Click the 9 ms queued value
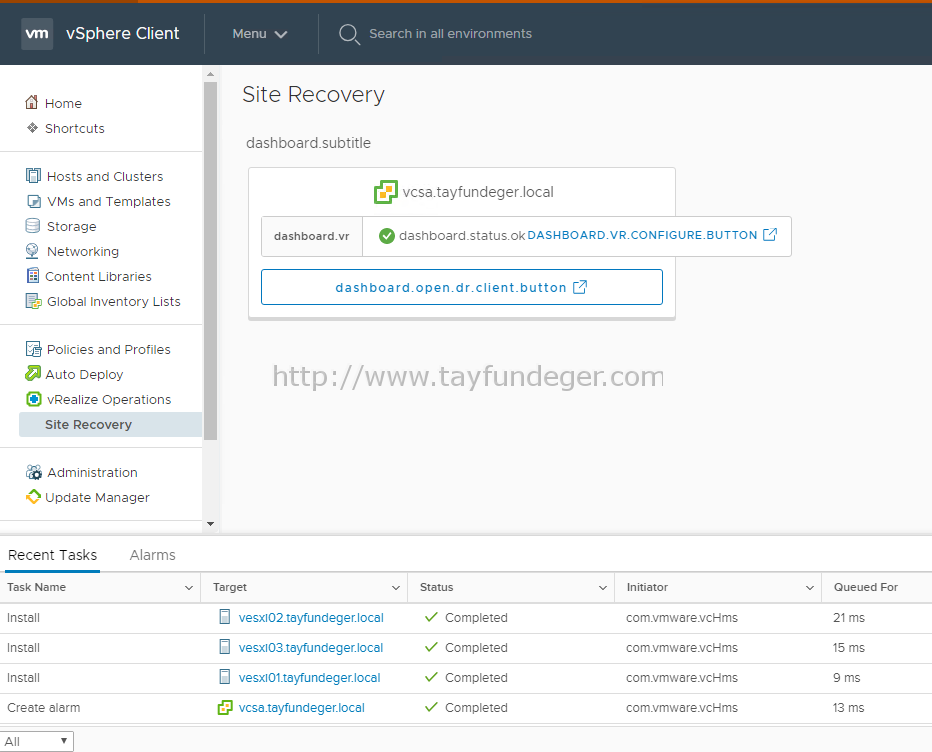The image size is (932, 752). pyautogui.click(x=846, y=678)
